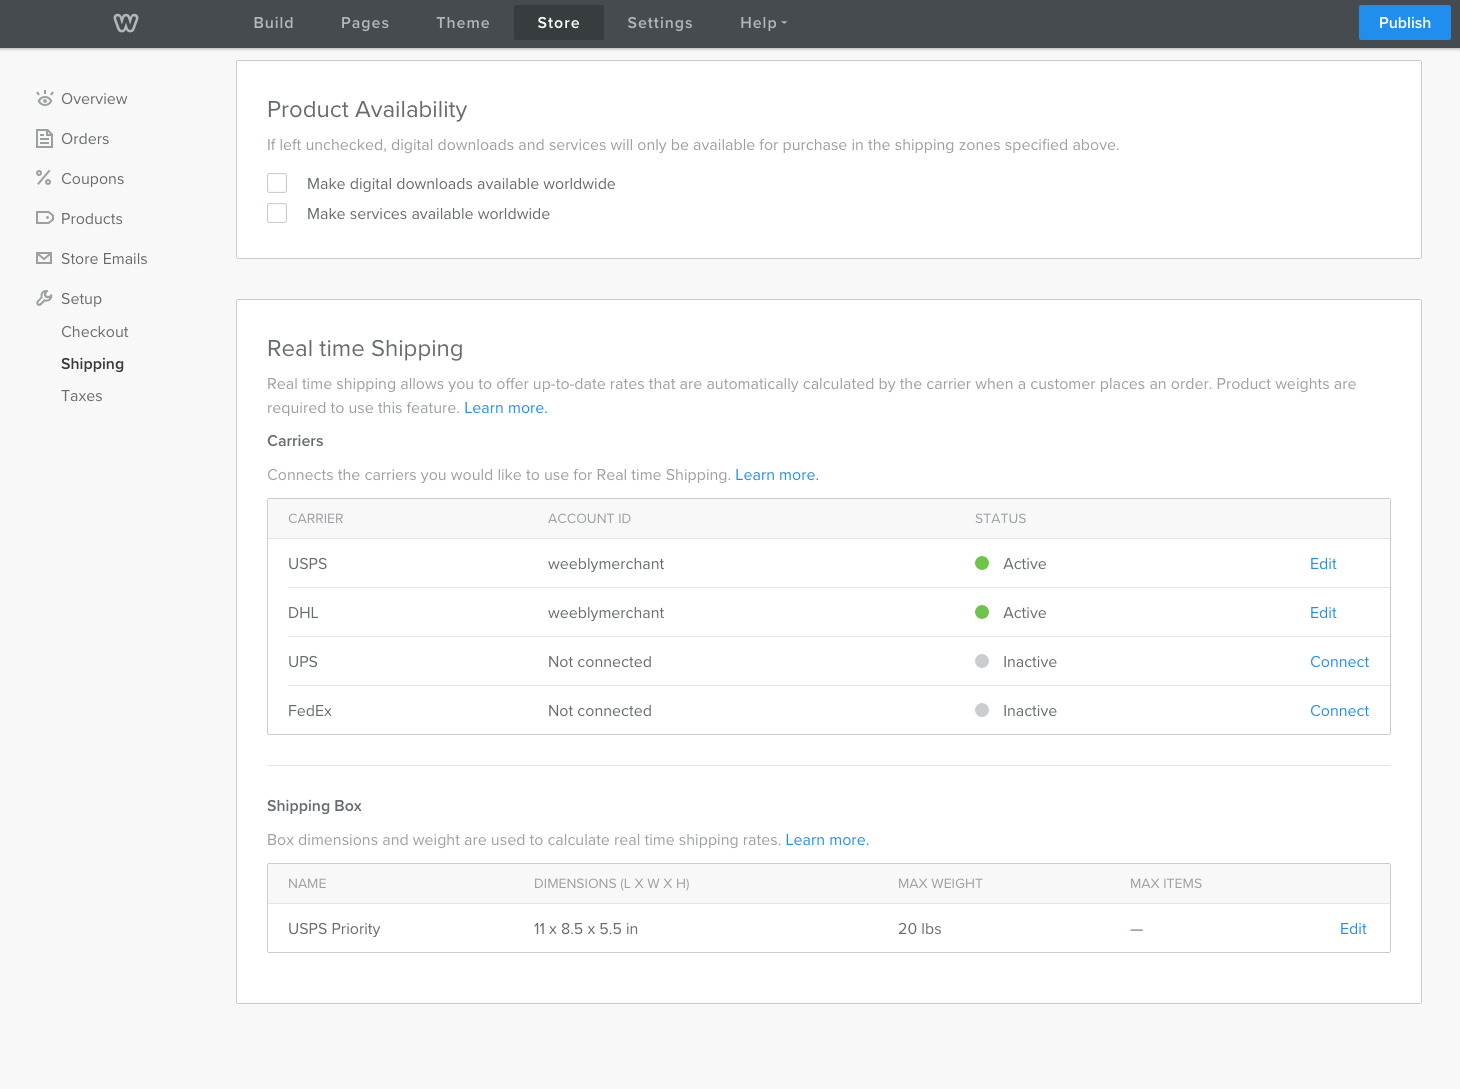Click Active status text for USPS

1025,563
